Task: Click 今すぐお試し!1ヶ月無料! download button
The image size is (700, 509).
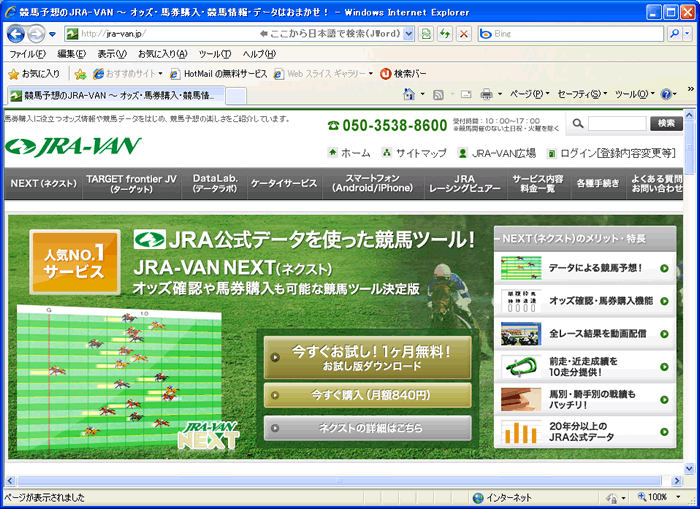Action: coord(367,358)
